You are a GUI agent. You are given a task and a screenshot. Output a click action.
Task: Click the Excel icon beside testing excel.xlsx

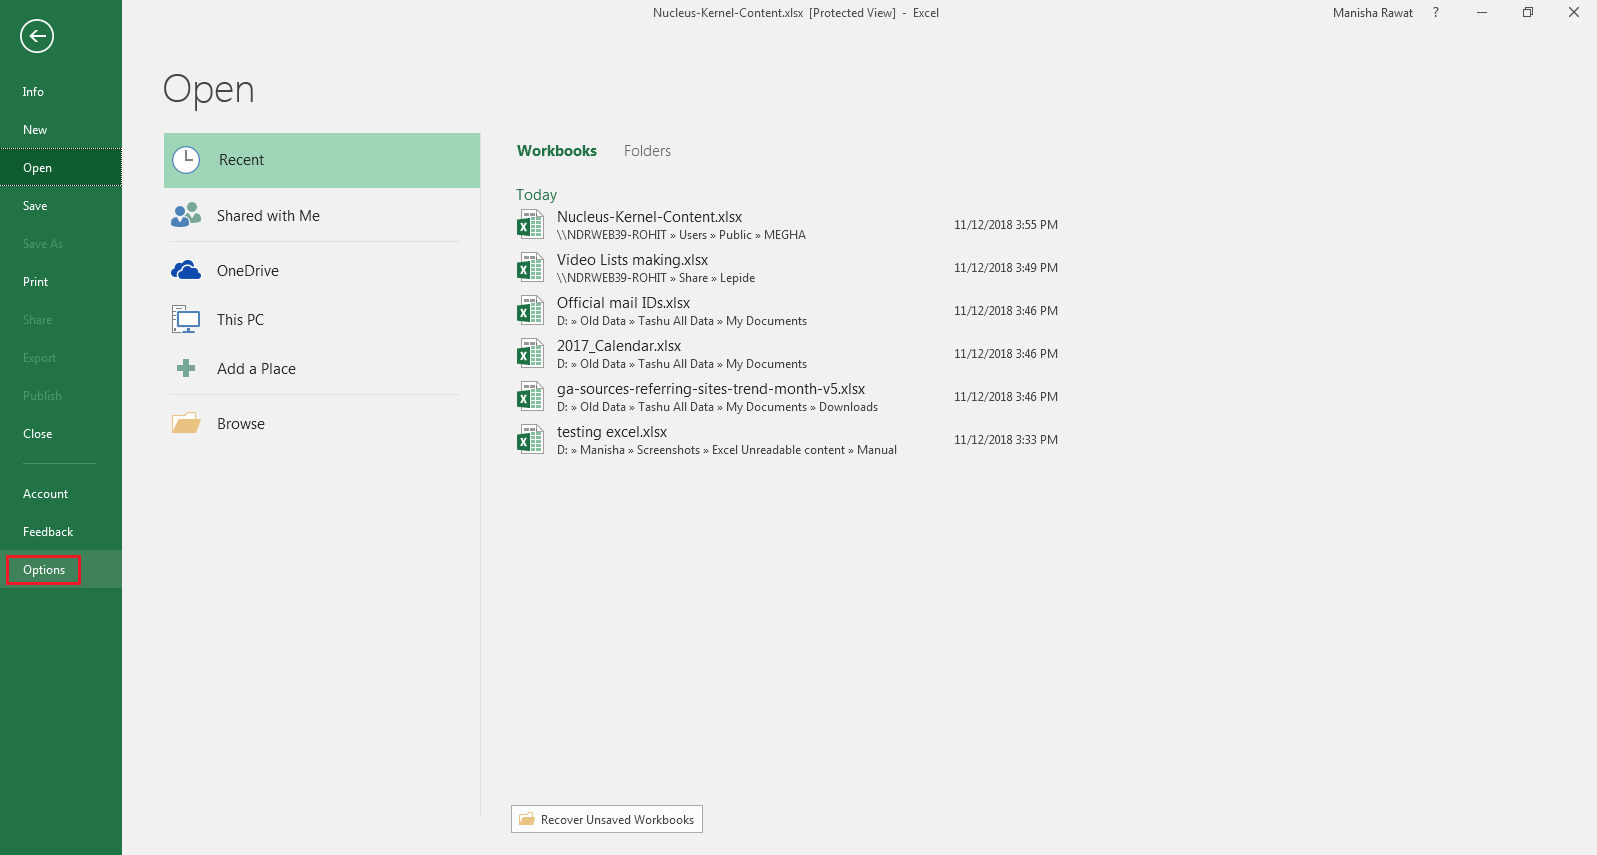pos(530,440)
